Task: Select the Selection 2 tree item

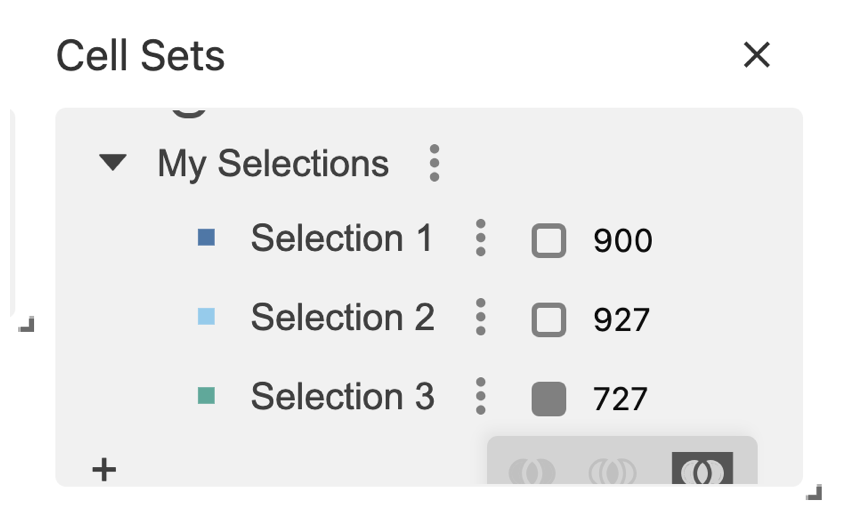Action: pyautogui.click(x=342, y=318)
